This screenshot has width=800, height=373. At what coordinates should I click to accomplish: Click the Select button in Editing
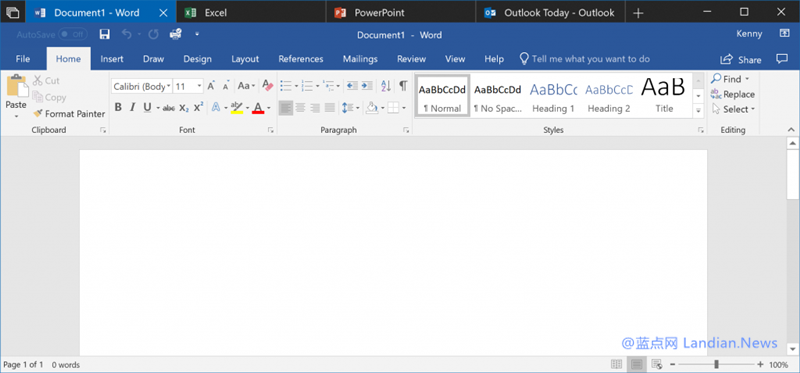[733, 109]
